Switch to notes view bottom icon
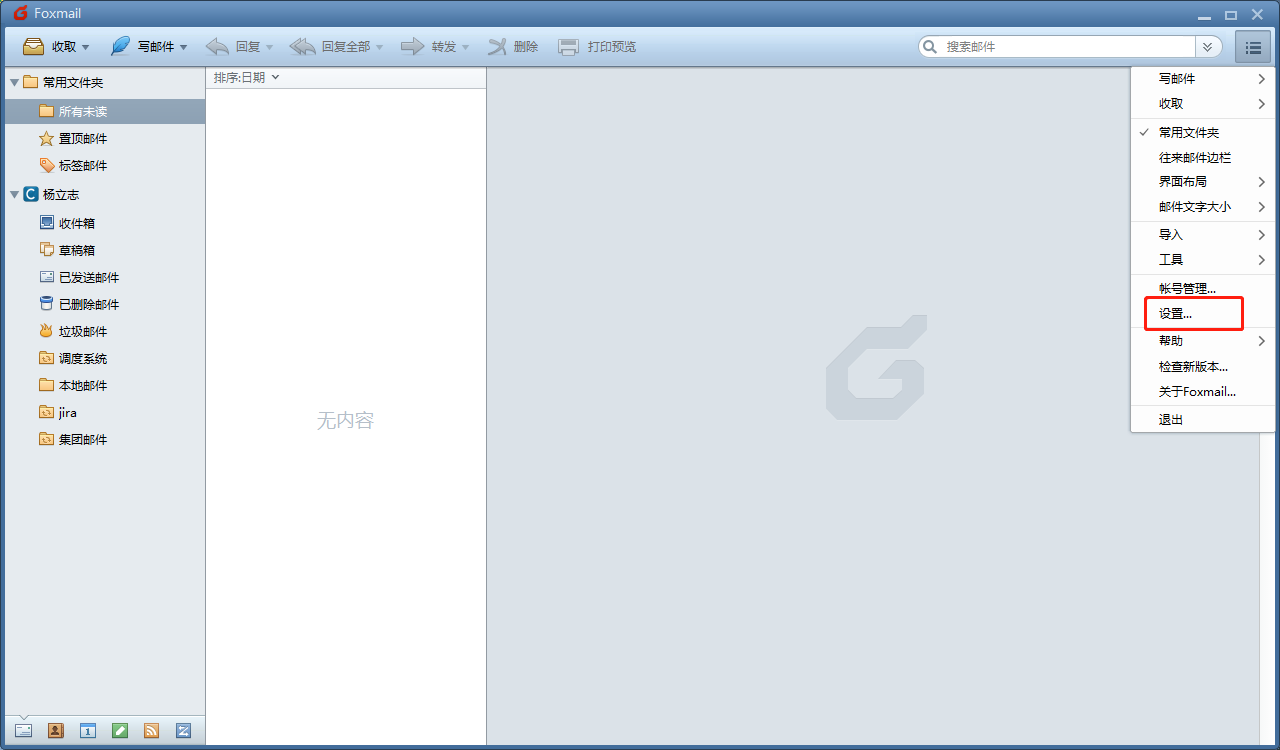Viewport: 1280px width, 750px height. [120, 731]
